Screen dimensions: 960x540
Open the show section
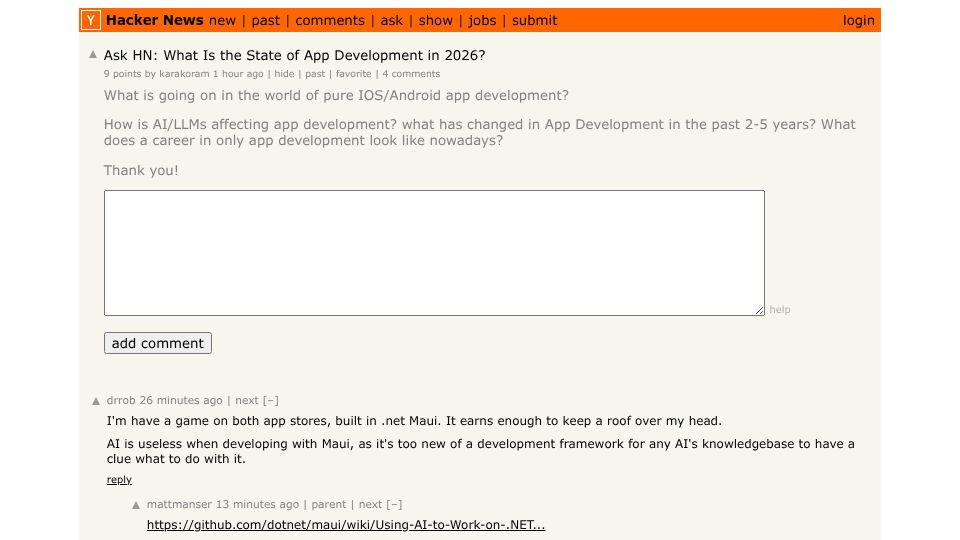(x=436, y=21)
